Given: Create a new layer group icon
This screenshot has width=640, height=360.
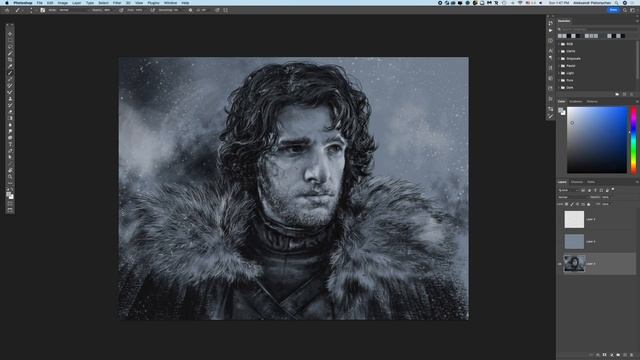Looking at the screenshot, I should (618, 355).
